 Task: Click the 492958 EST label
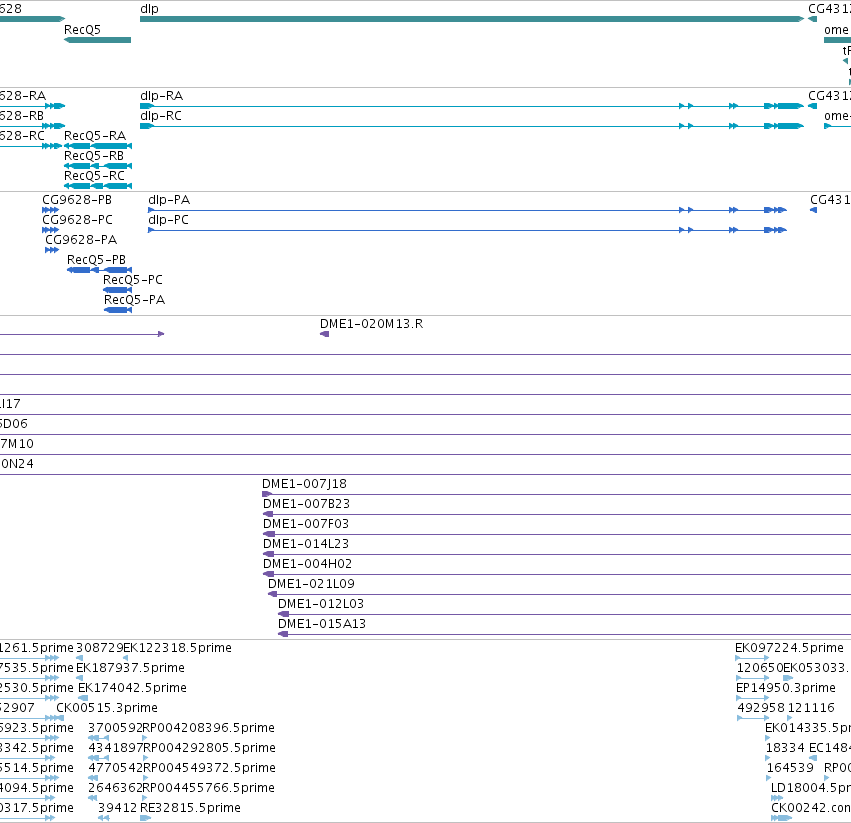pos(761,708)
